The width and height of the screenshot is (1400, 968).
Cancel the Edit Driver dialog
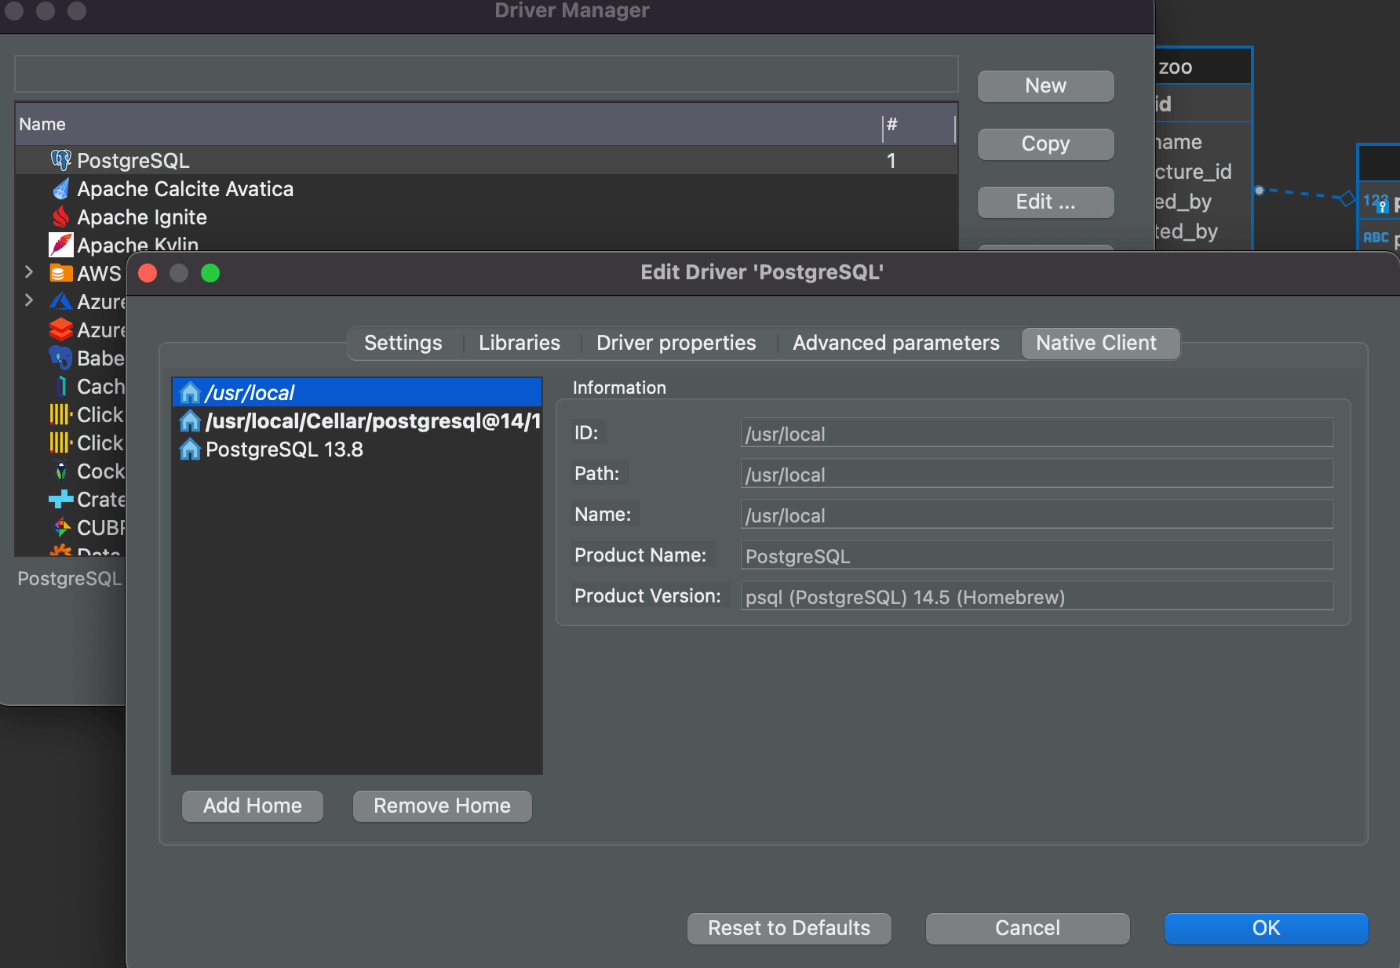[x=1028, y=928]
